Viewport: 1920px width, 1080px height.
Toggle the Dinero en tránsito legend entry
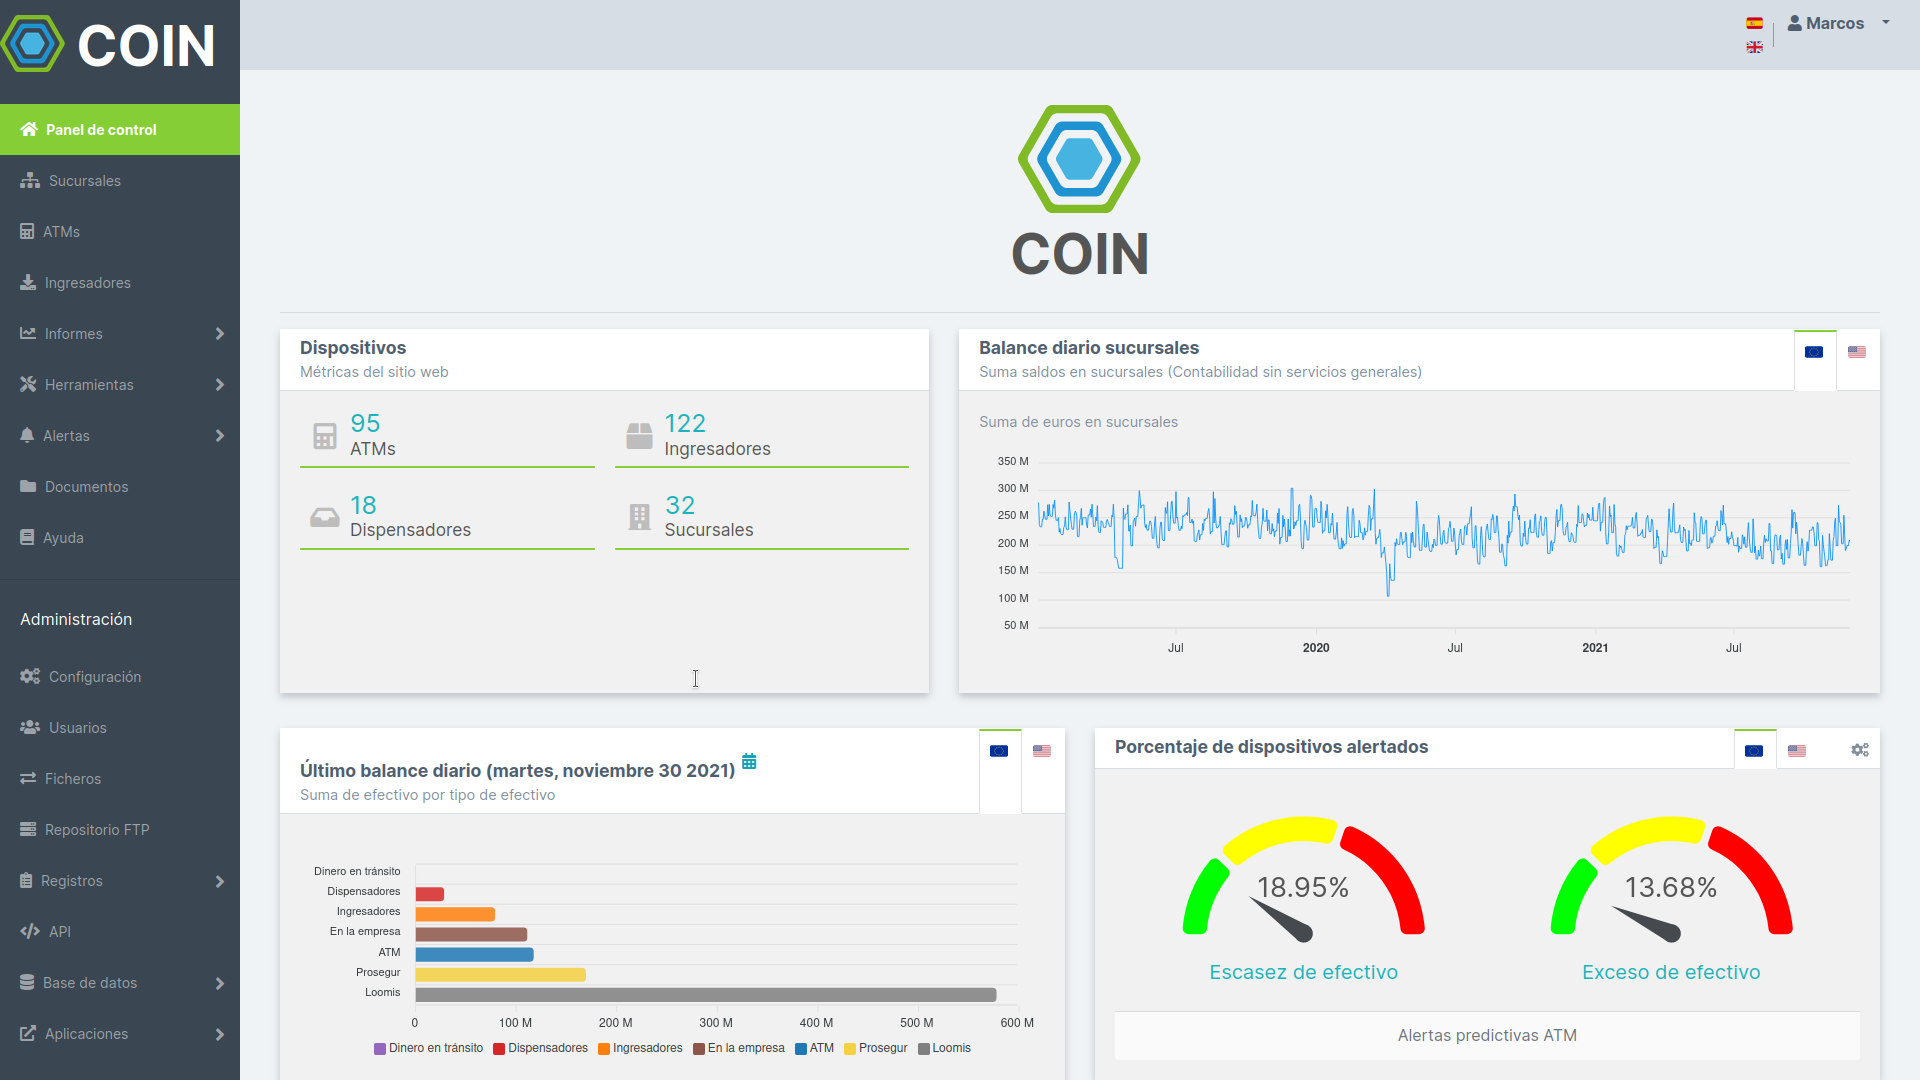(428, 1048)
